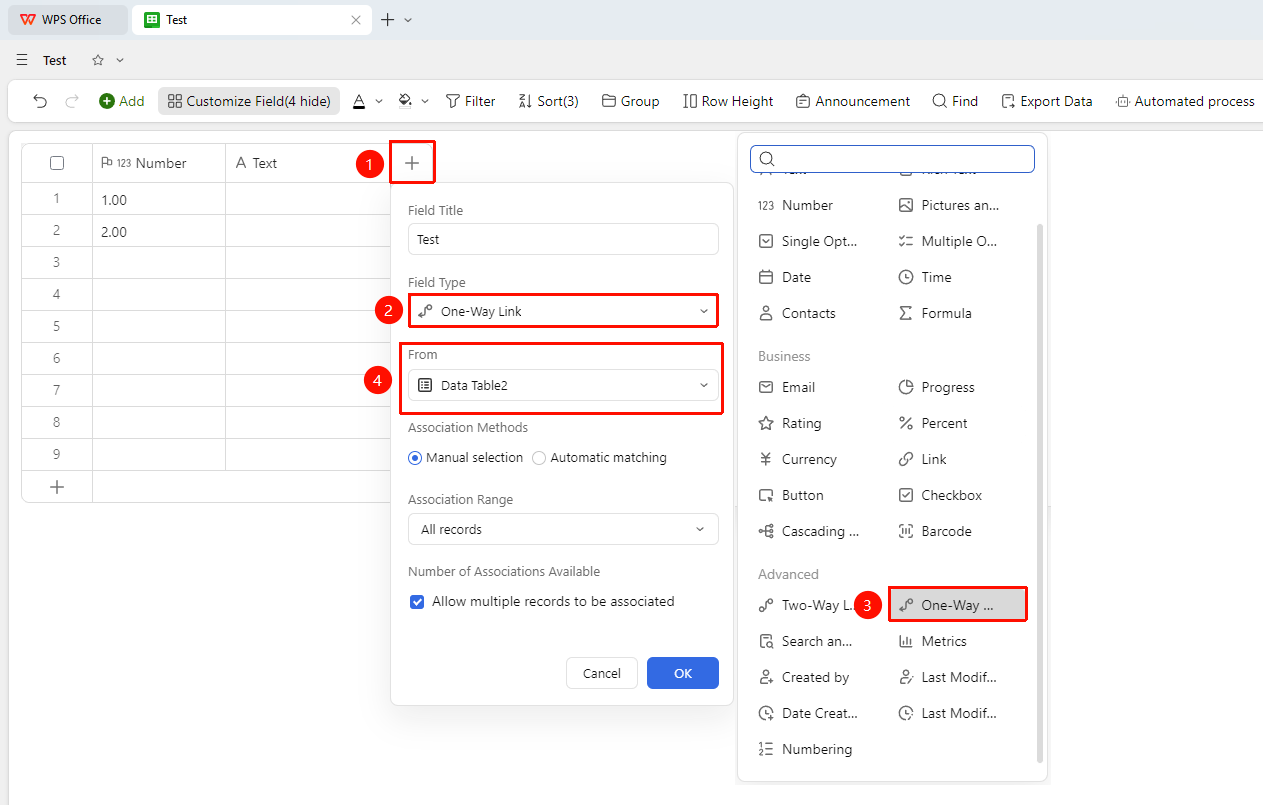This screenshot has height=805, width=1263.
Task: Open the Association Range All records dropdown
Action: pos(563,529)
